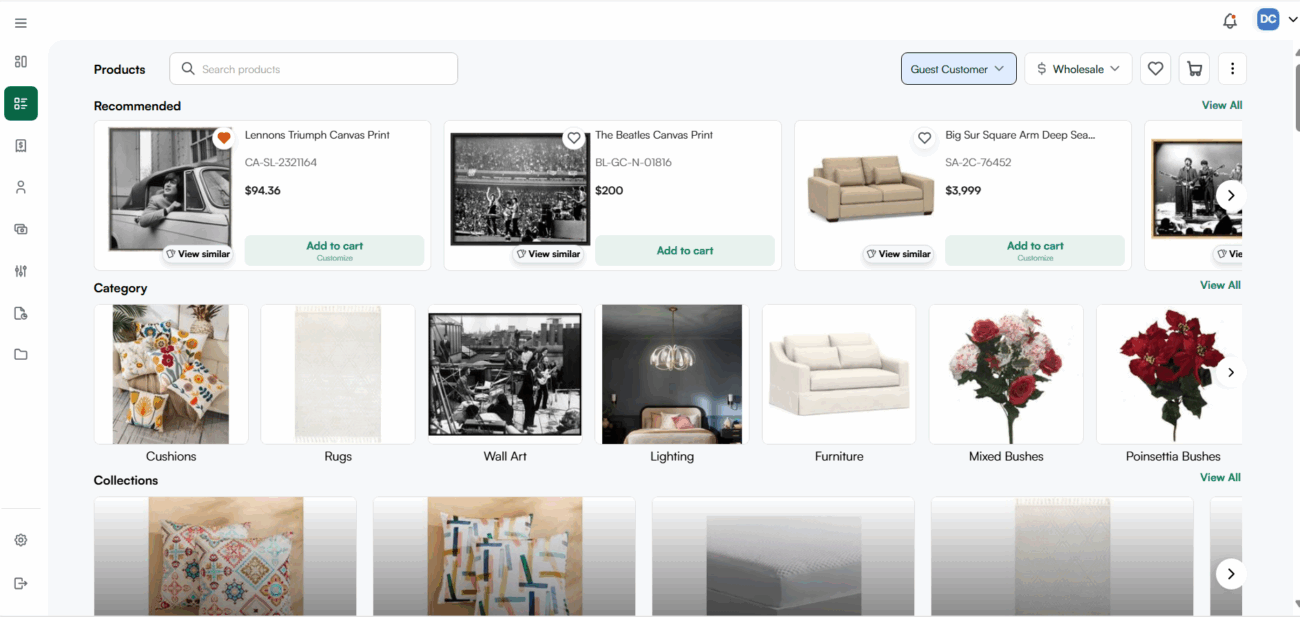Open the Wholesale pricing dropdown
The height and width of the screenshot is (617, 1300).
coord(1078,69)
